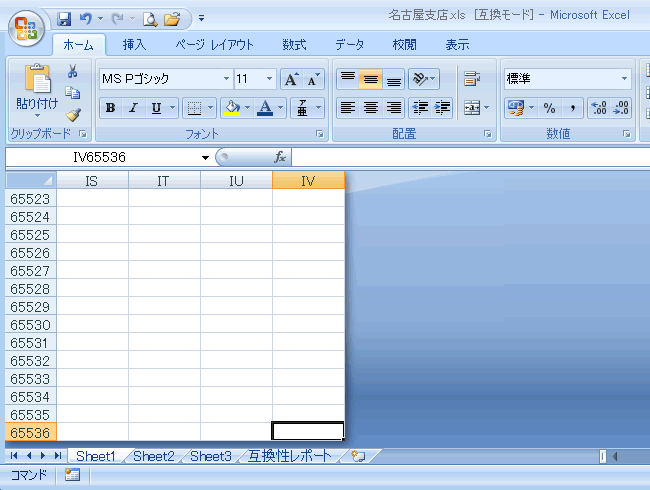Switch to the 挿入 tab
The height and width of the screenshot is (490, 650).
[134, 45]
